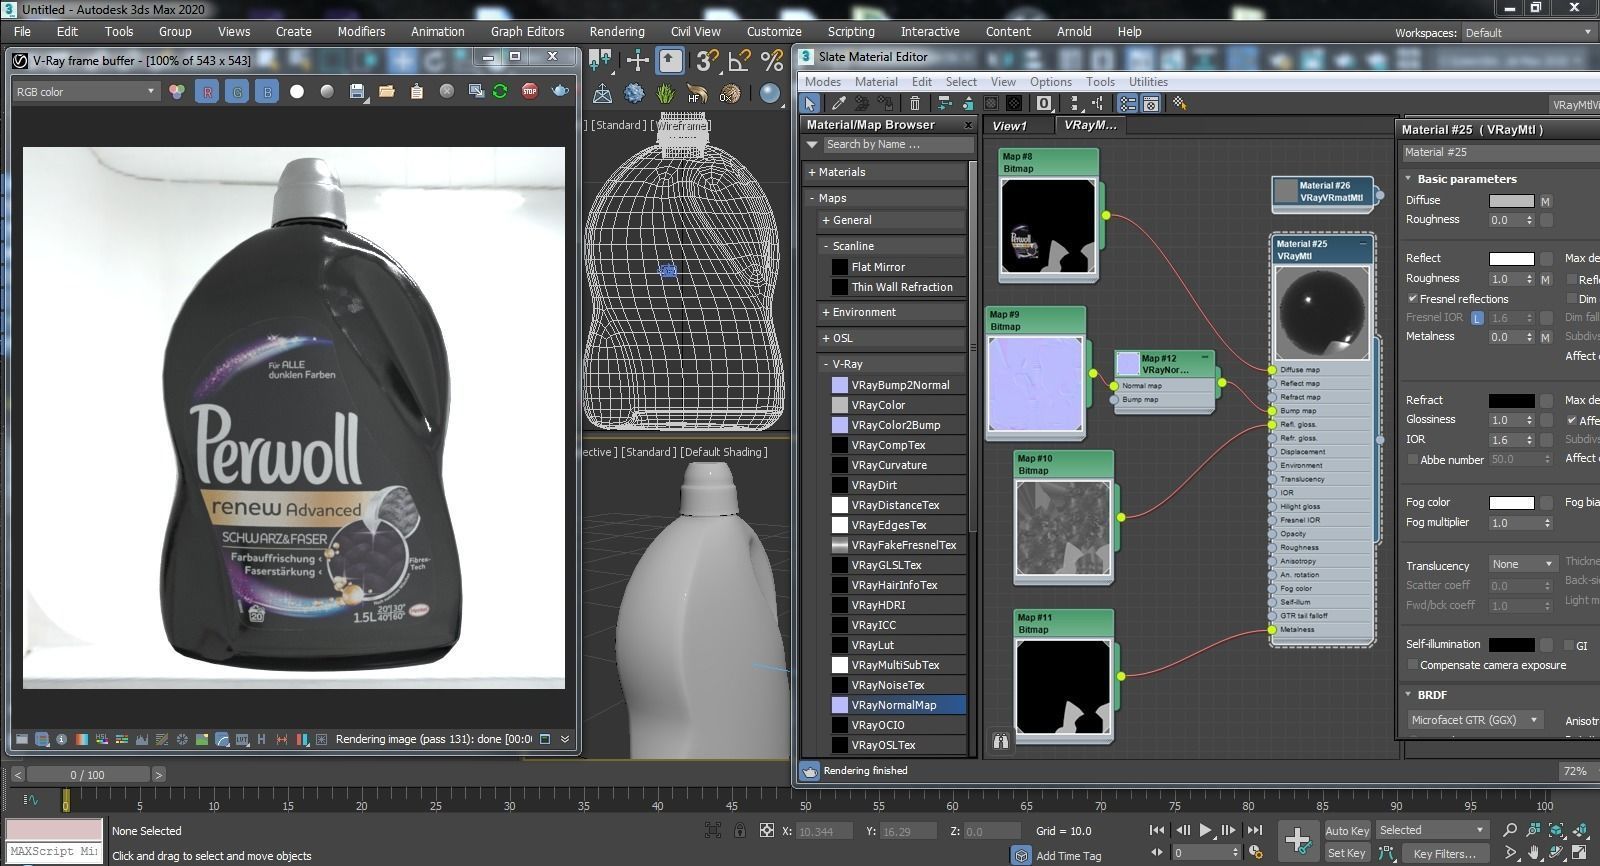Open the RGB color channel dropdown
This screenshot has height=866, width=1600.
(x=86, y=91)
